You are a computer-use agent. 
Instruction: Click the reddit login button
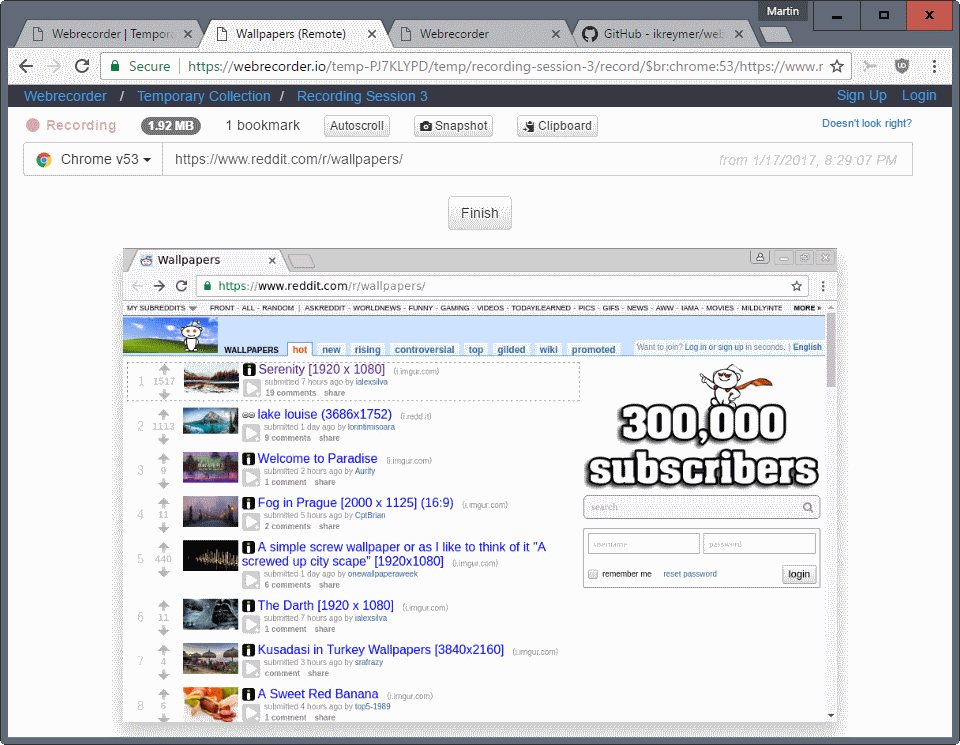tap(798, 574)
